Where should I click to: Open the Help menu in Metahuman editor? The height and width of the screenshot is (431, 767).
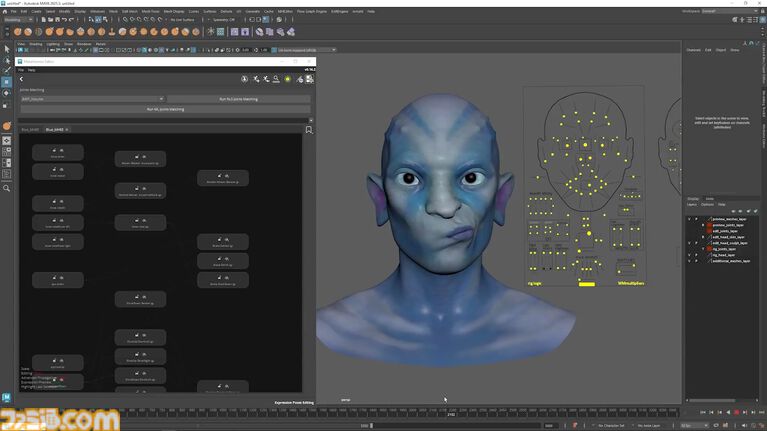(x=31, y=70)
